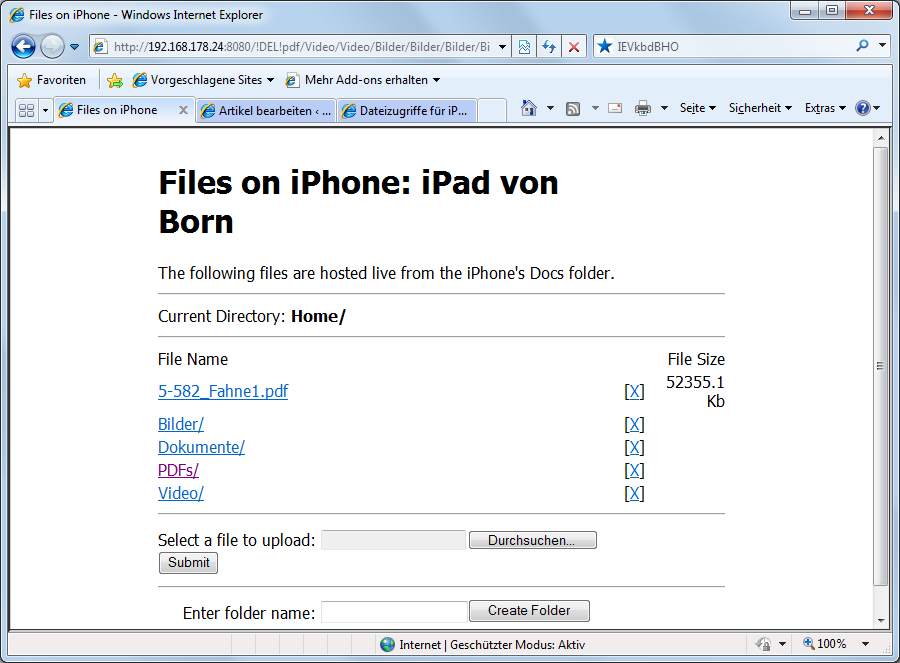Viewport: 900px width, 663px height.
Task: Click the Submit upload button
Action: (188, 563)
